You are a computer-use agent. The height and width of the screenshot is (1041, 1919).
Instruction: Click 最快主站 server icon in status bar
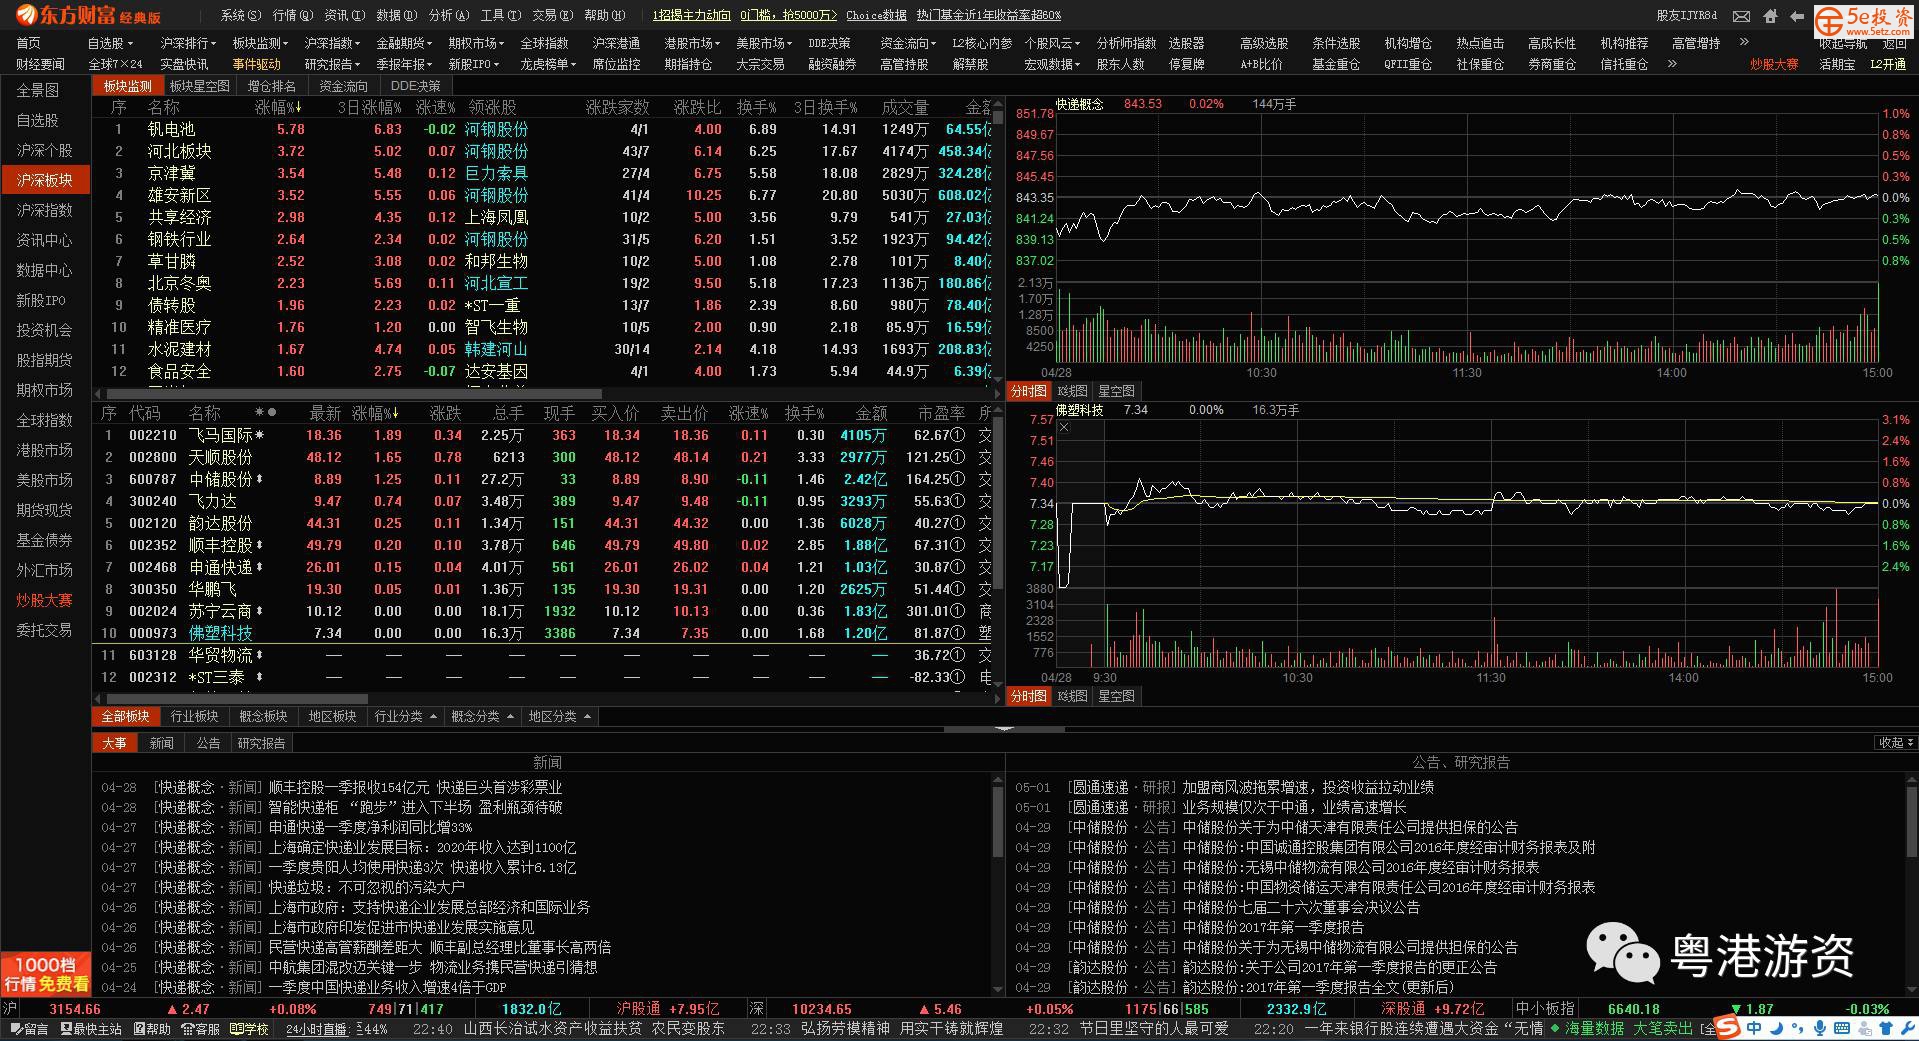click(x=89, y=1029)
